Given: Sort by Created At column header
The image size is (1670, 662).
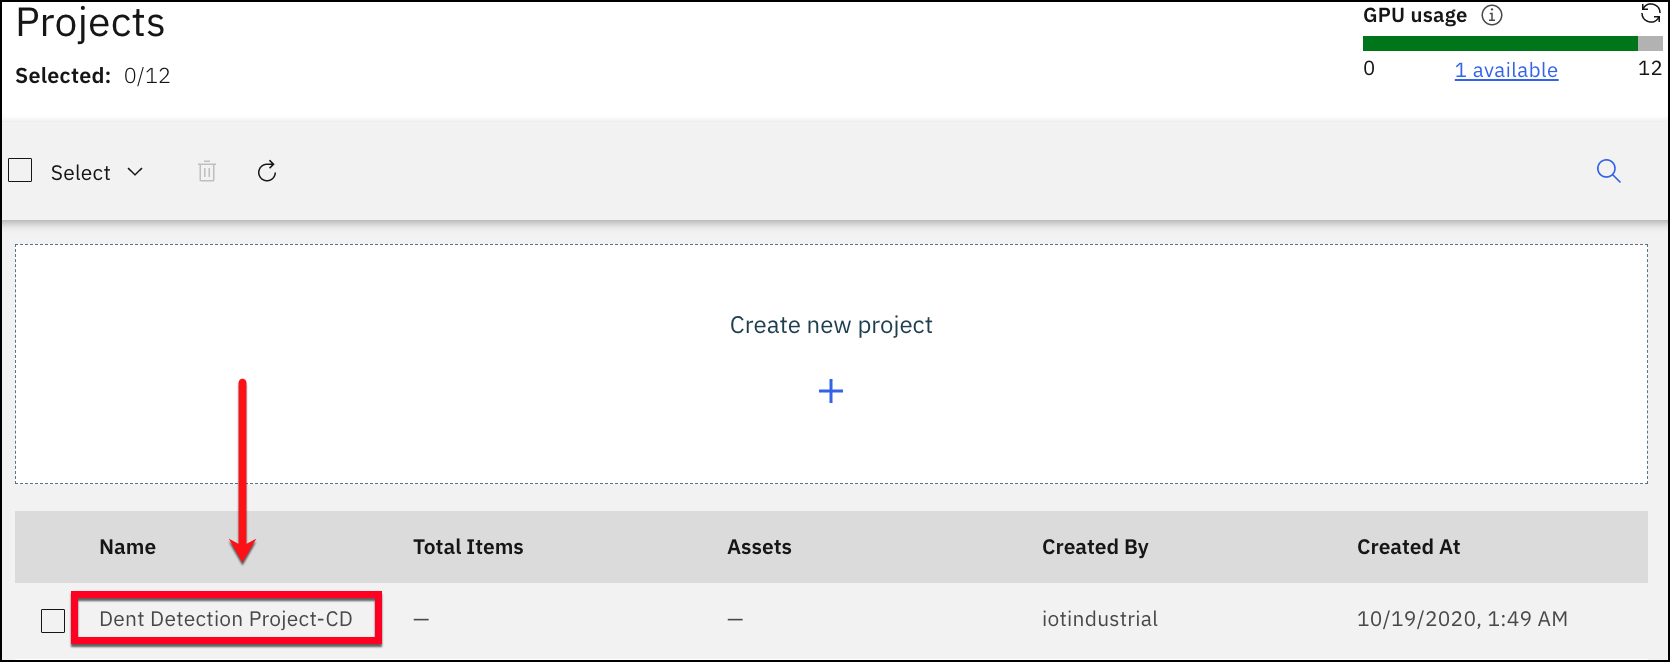Looking at the screenshot, I should 1408,547.
